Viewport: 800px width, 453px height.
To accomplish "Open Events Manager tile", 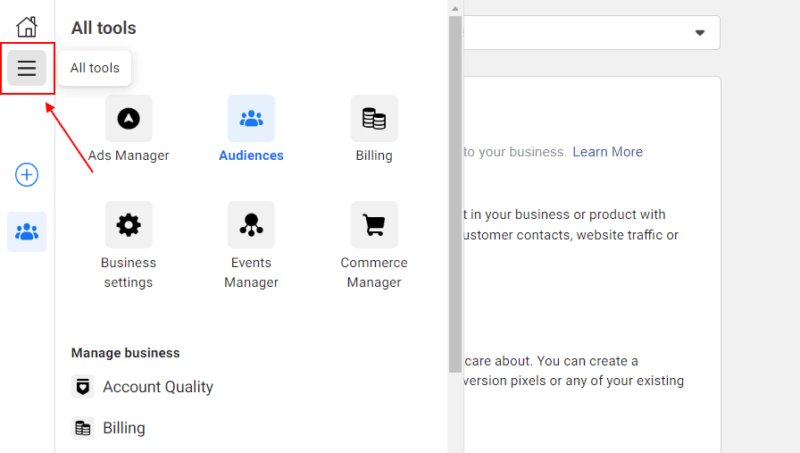I will (x=251, y=224).
